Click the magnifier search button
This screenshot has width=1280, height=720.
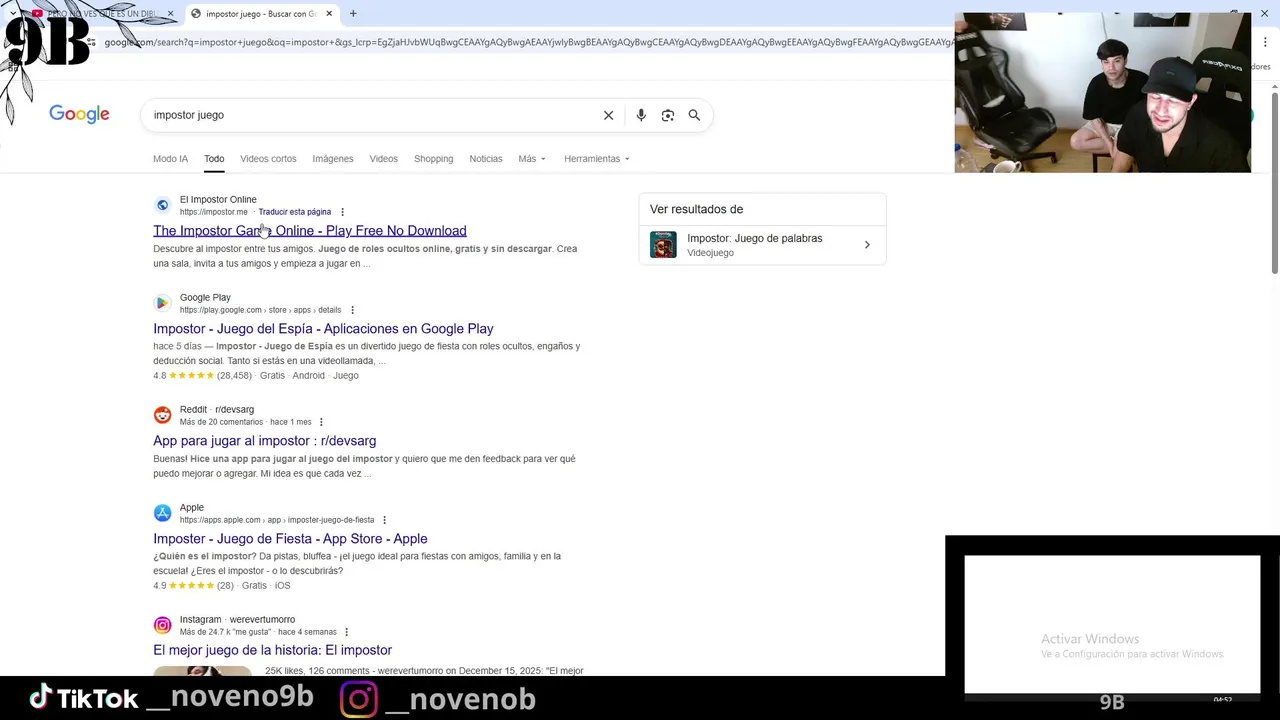click(x=694, y=115)
